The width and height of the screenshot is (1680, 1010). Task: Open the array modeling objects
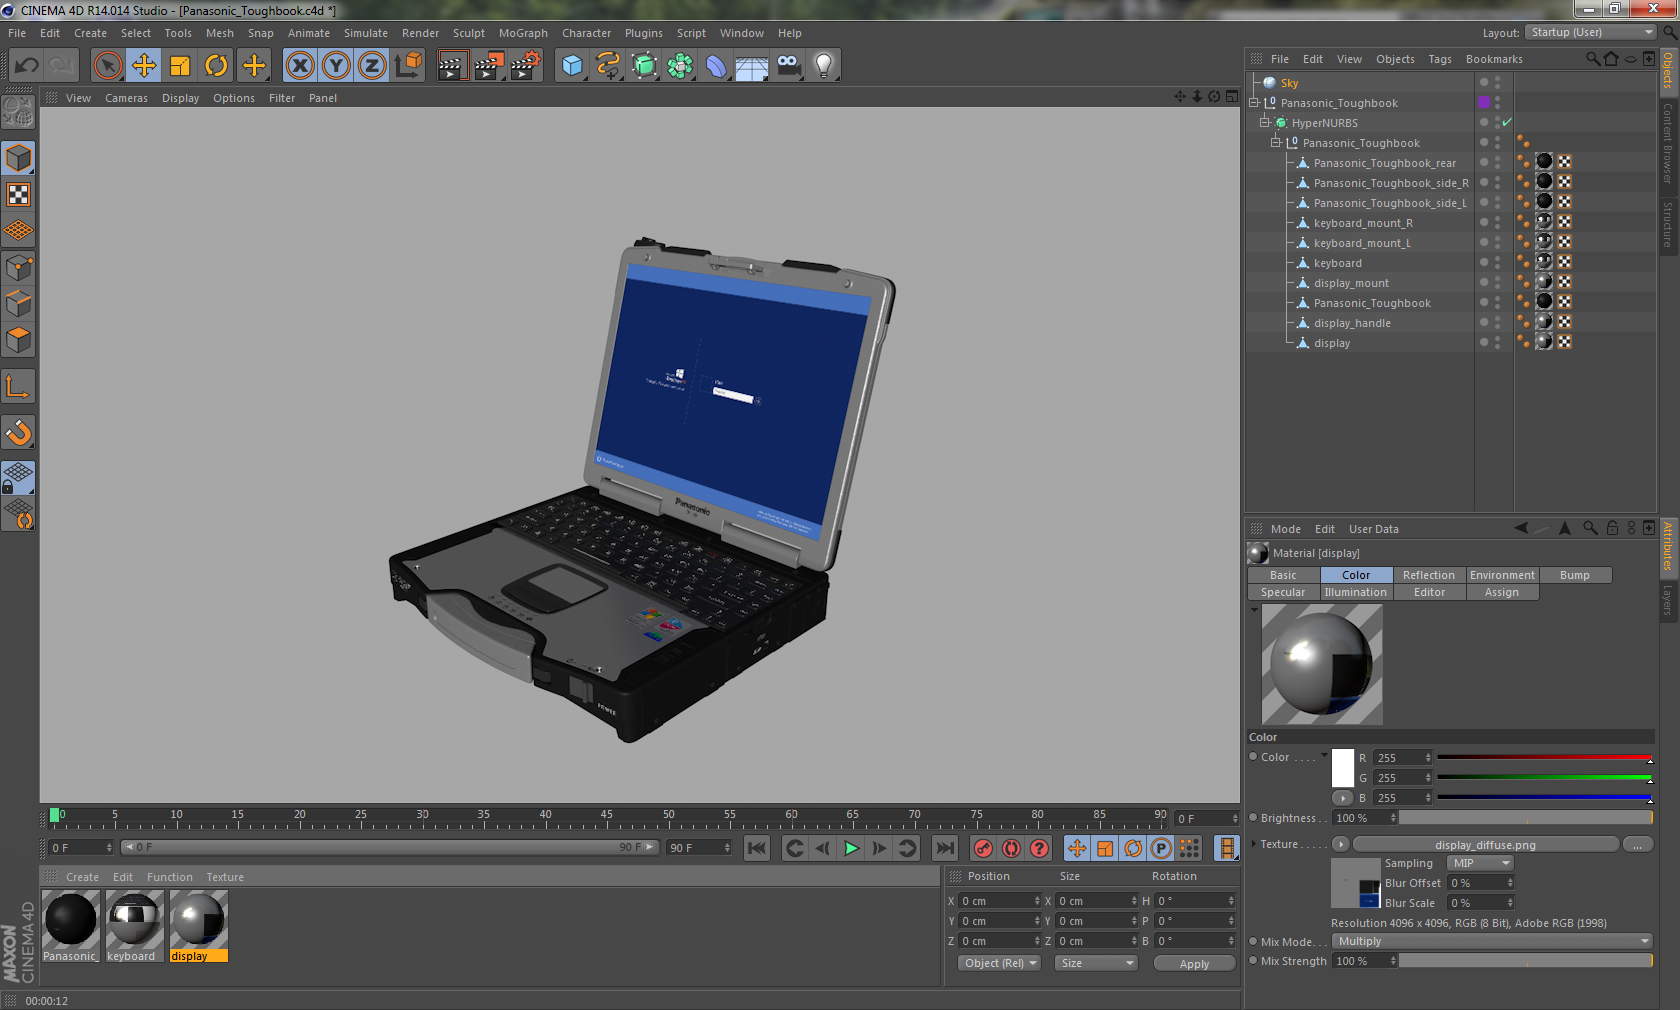[680, 66]
